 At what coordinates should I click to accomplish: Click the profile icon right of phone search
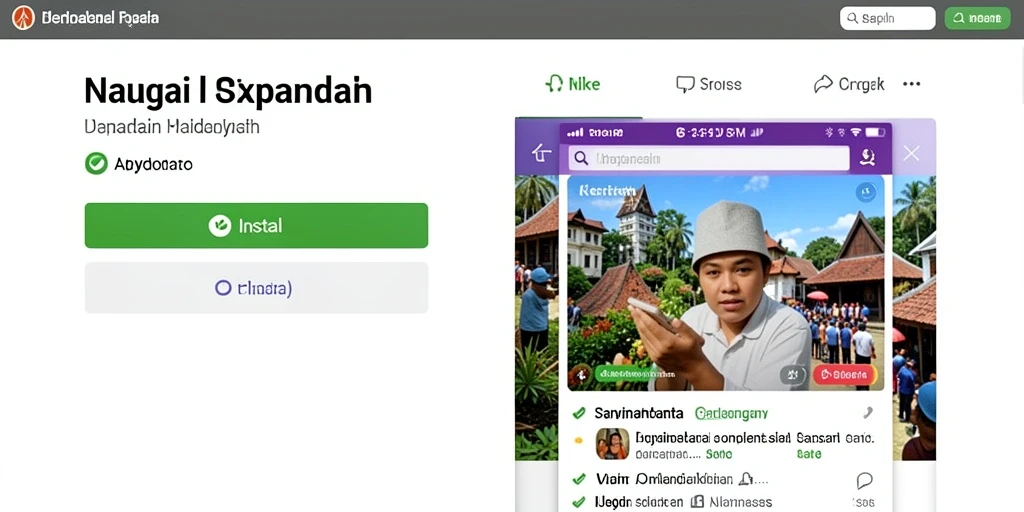tap(868, 157)
